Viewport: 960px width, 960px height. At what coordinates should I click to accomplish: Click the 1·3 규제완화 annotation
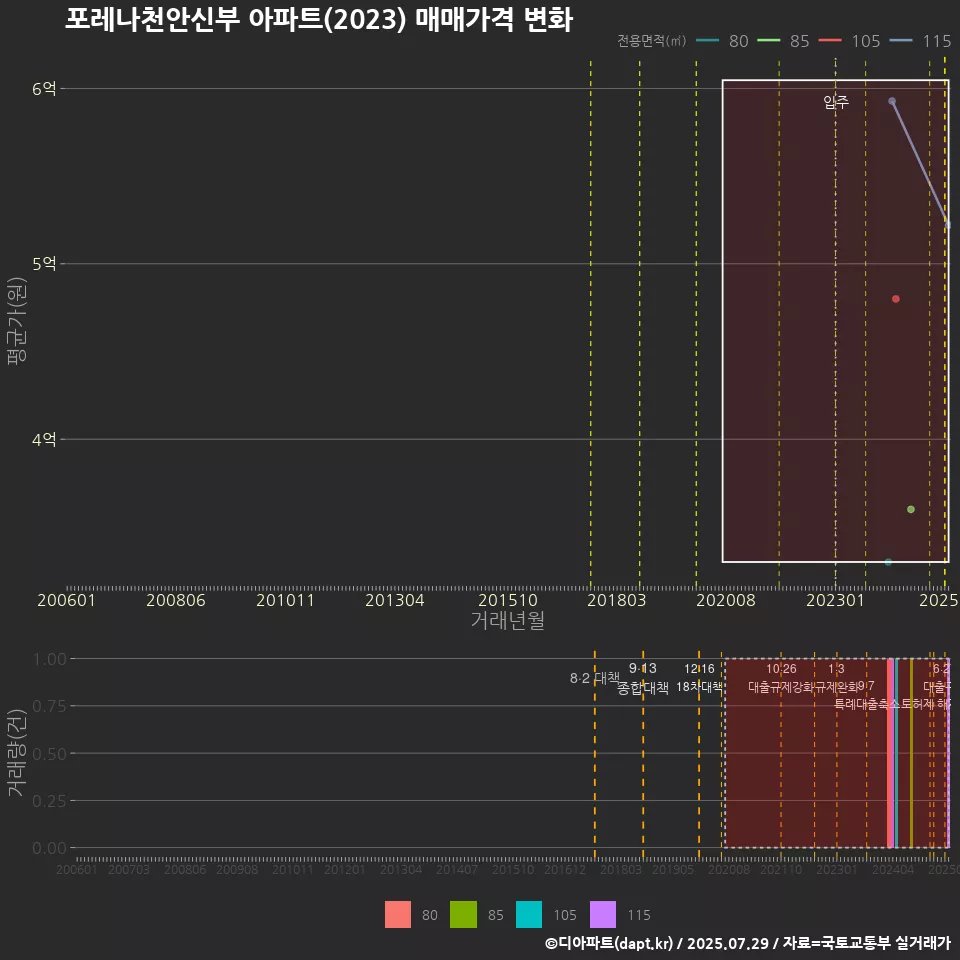point(836,678)
